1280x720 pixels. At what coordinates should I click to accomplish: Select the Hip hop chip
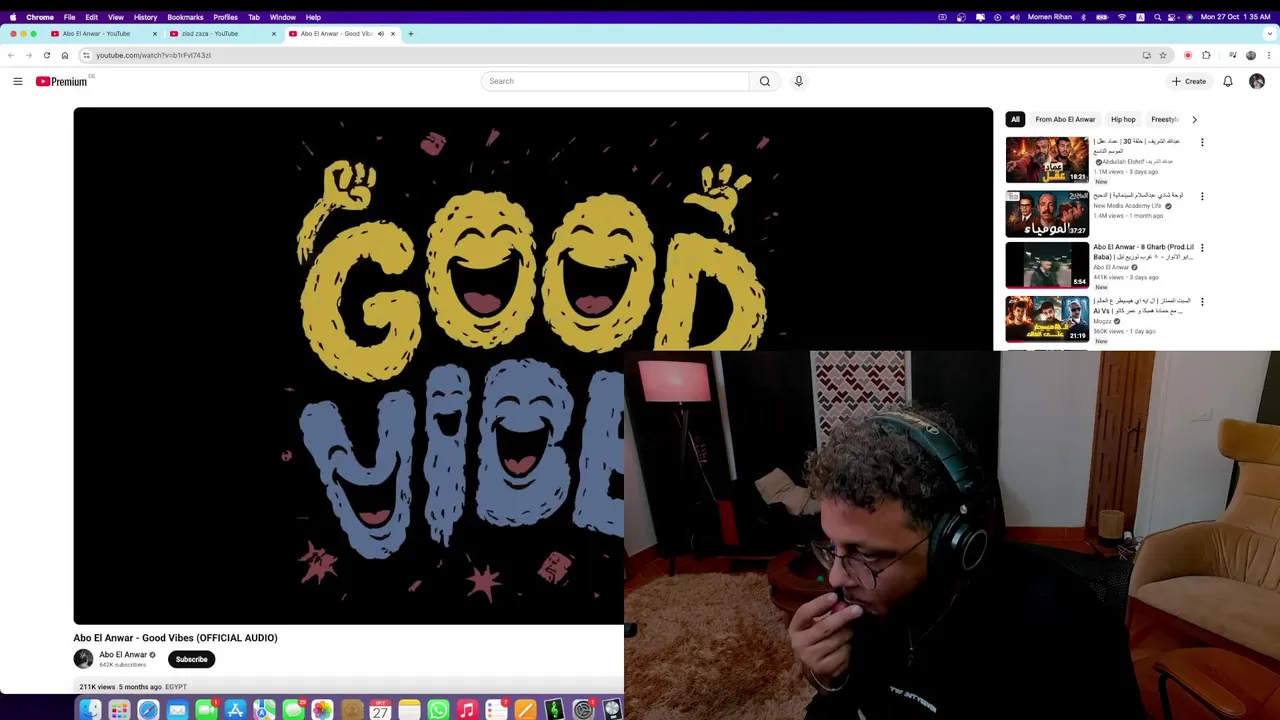[1123, 119]
